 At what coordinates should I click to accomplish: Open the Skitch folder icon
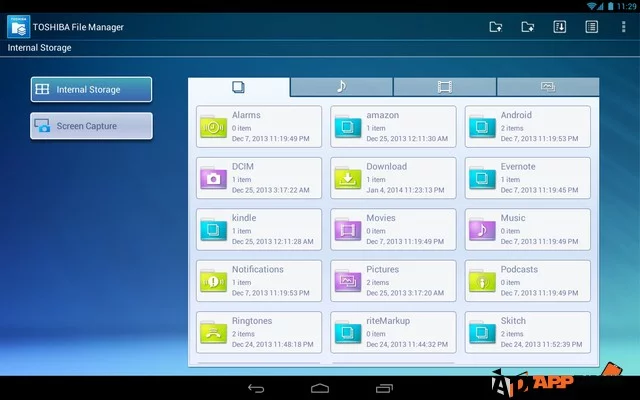pos(482,333)
